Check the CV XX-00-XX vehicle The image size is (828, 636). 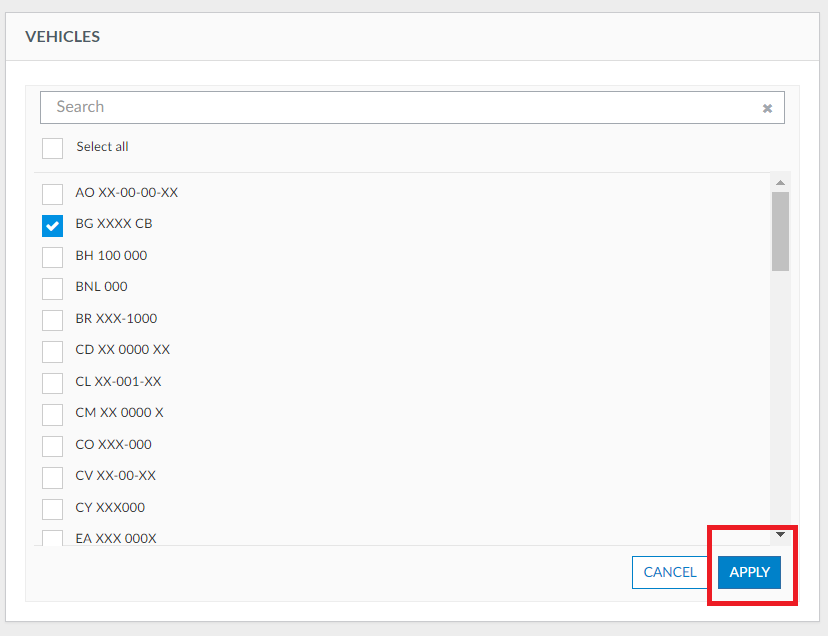click(x=52, y=477)
